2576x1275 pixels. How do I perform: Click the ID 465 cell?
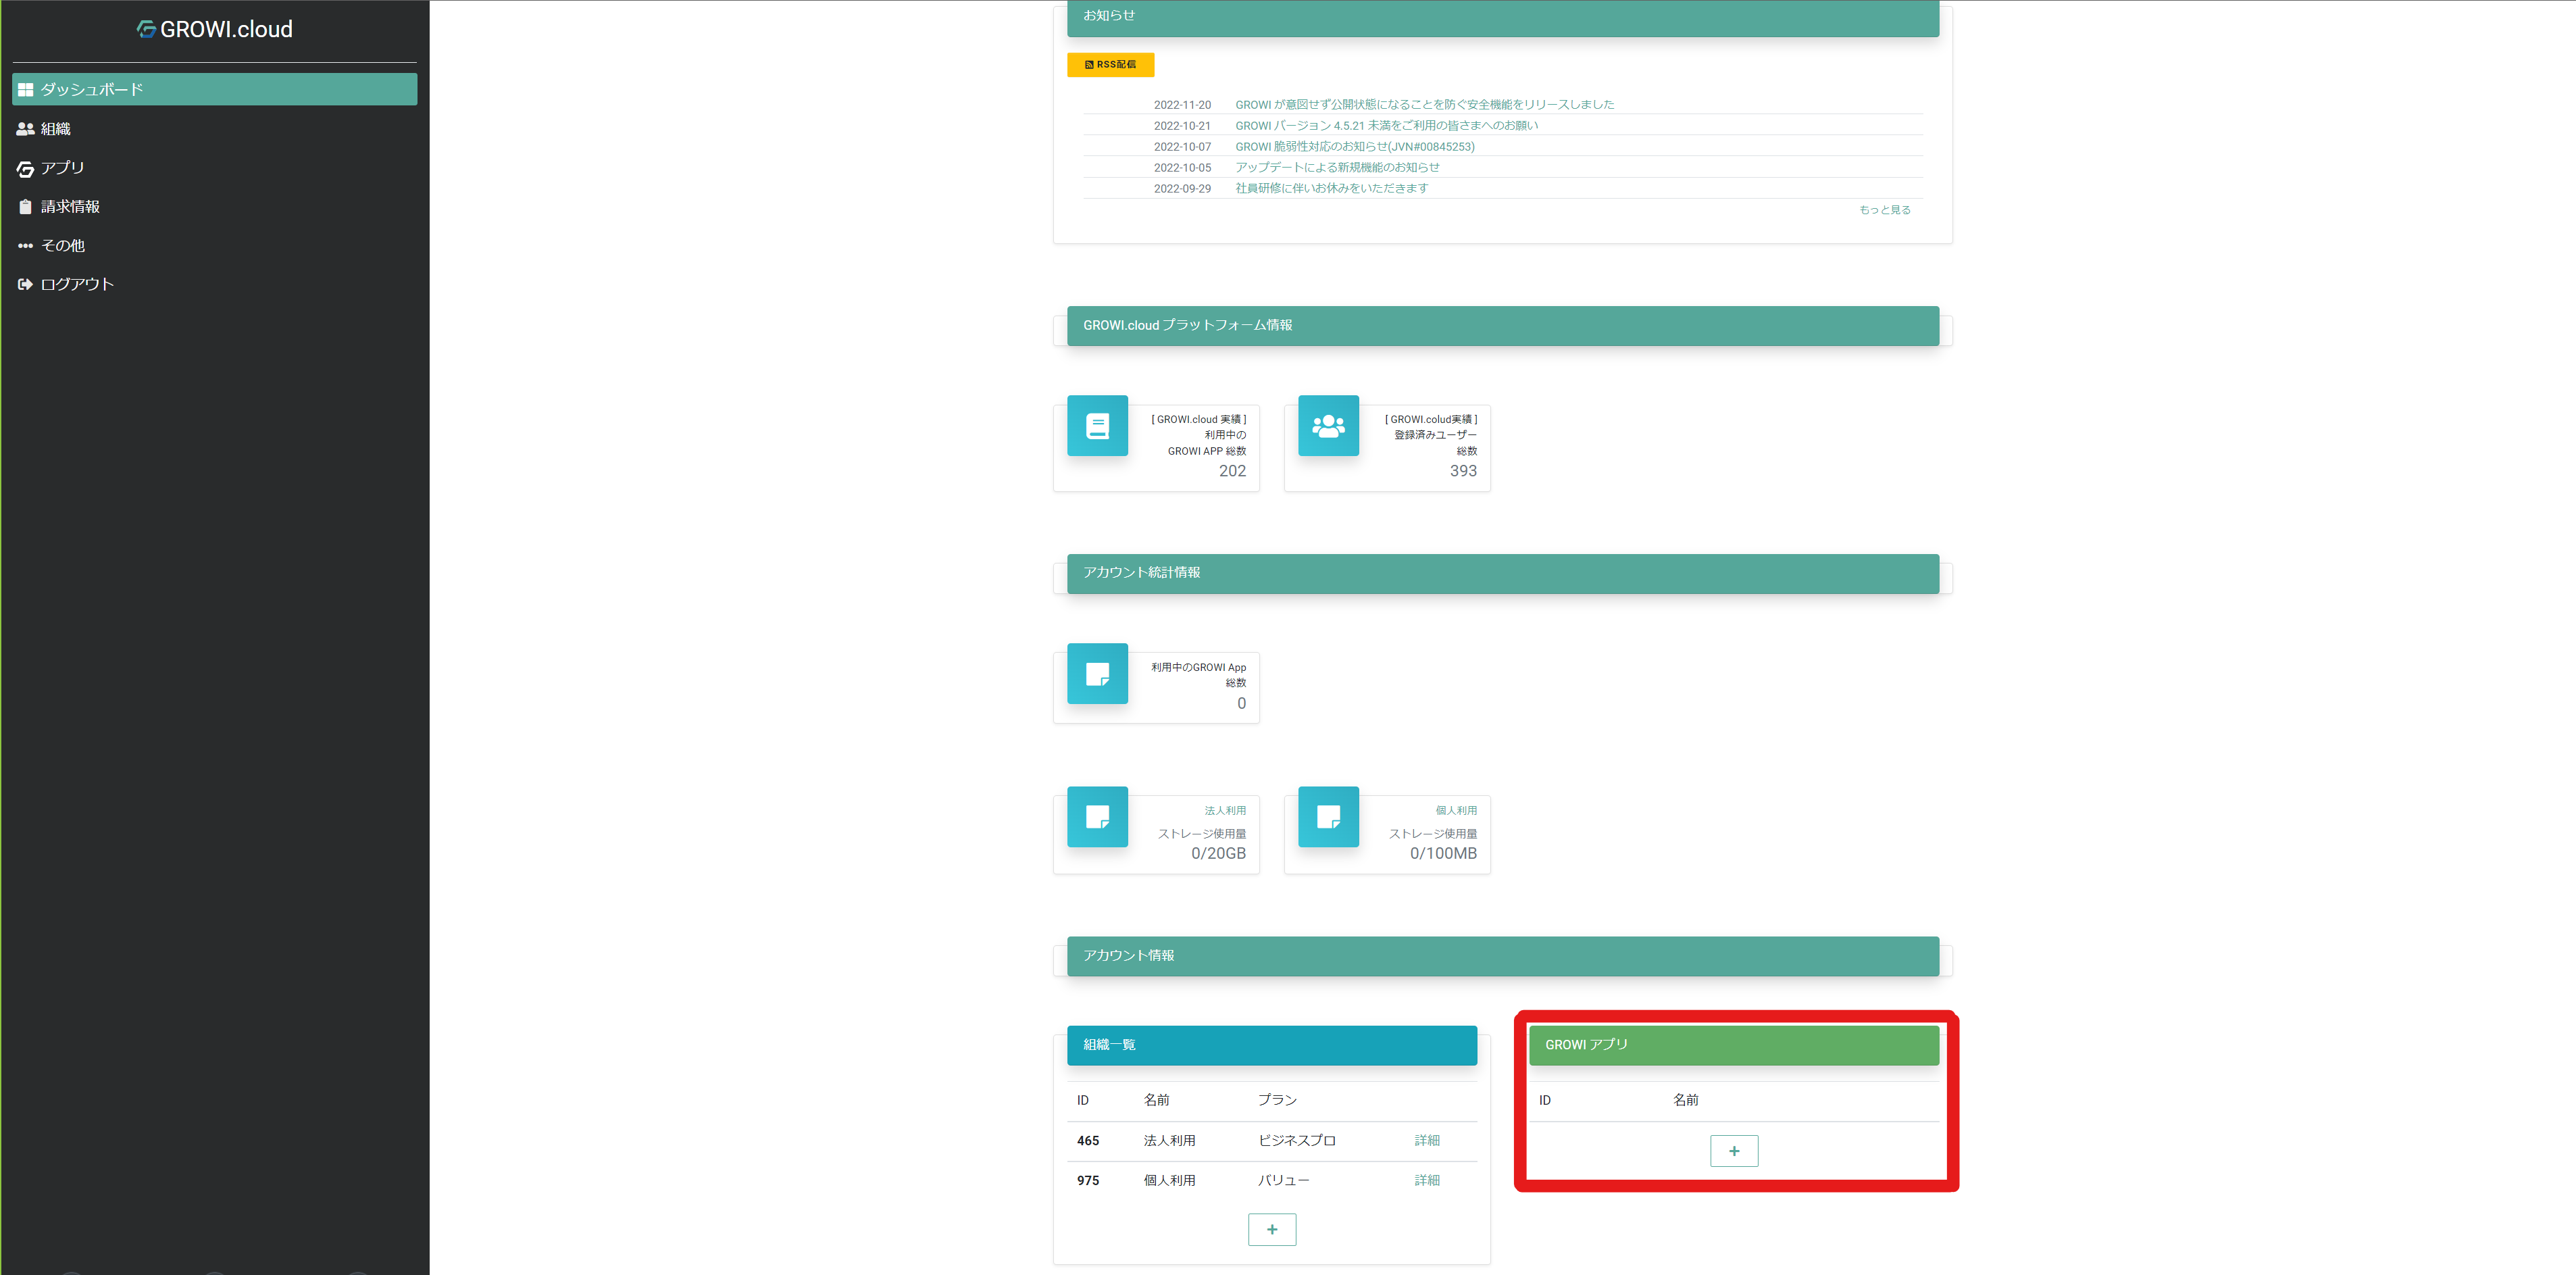(x=1088, y=1141)
